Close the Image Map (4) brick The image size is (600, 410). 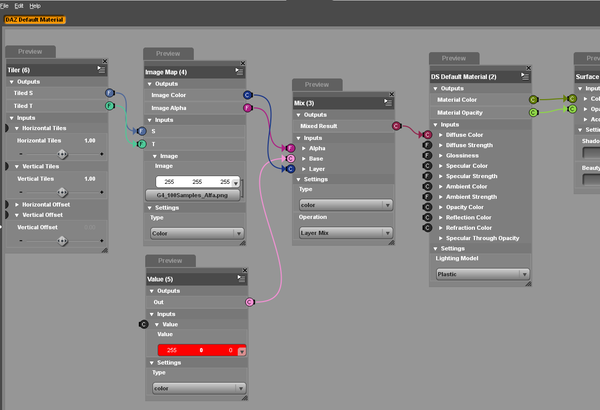[x=243, y=63]
